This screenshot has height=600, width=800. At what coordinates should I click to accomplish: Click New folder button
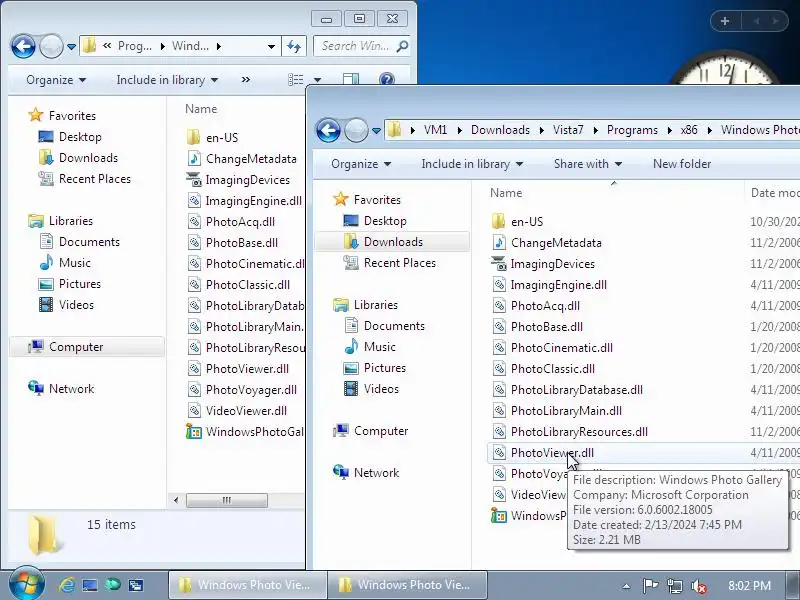pos(682,164)
